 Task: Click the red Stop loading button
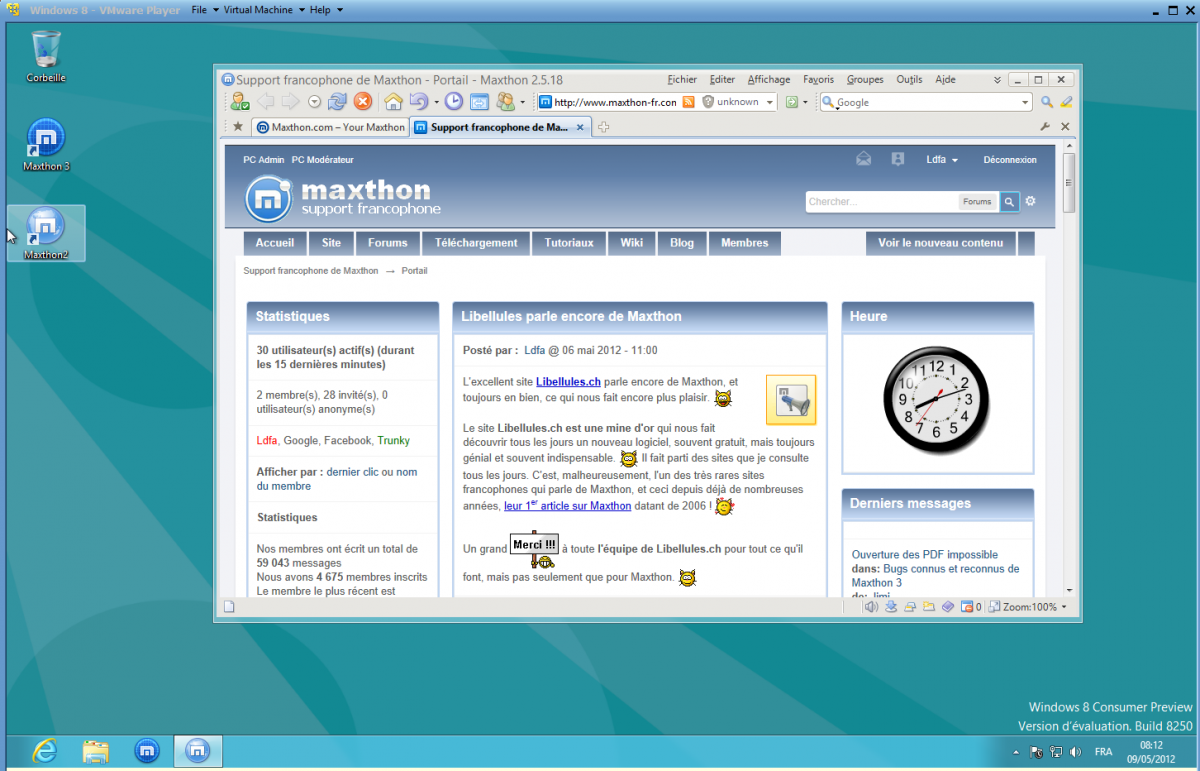(363, 101)
